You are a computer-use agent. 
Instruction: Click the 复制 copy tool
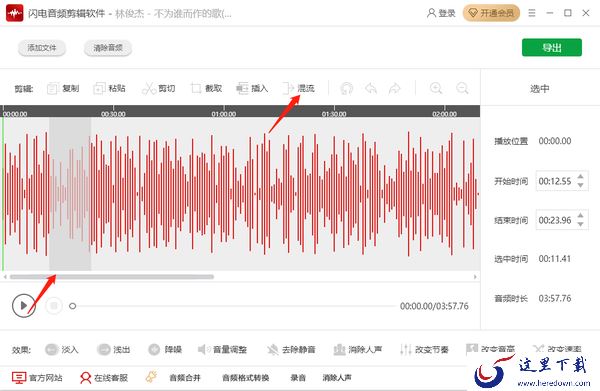63,88
